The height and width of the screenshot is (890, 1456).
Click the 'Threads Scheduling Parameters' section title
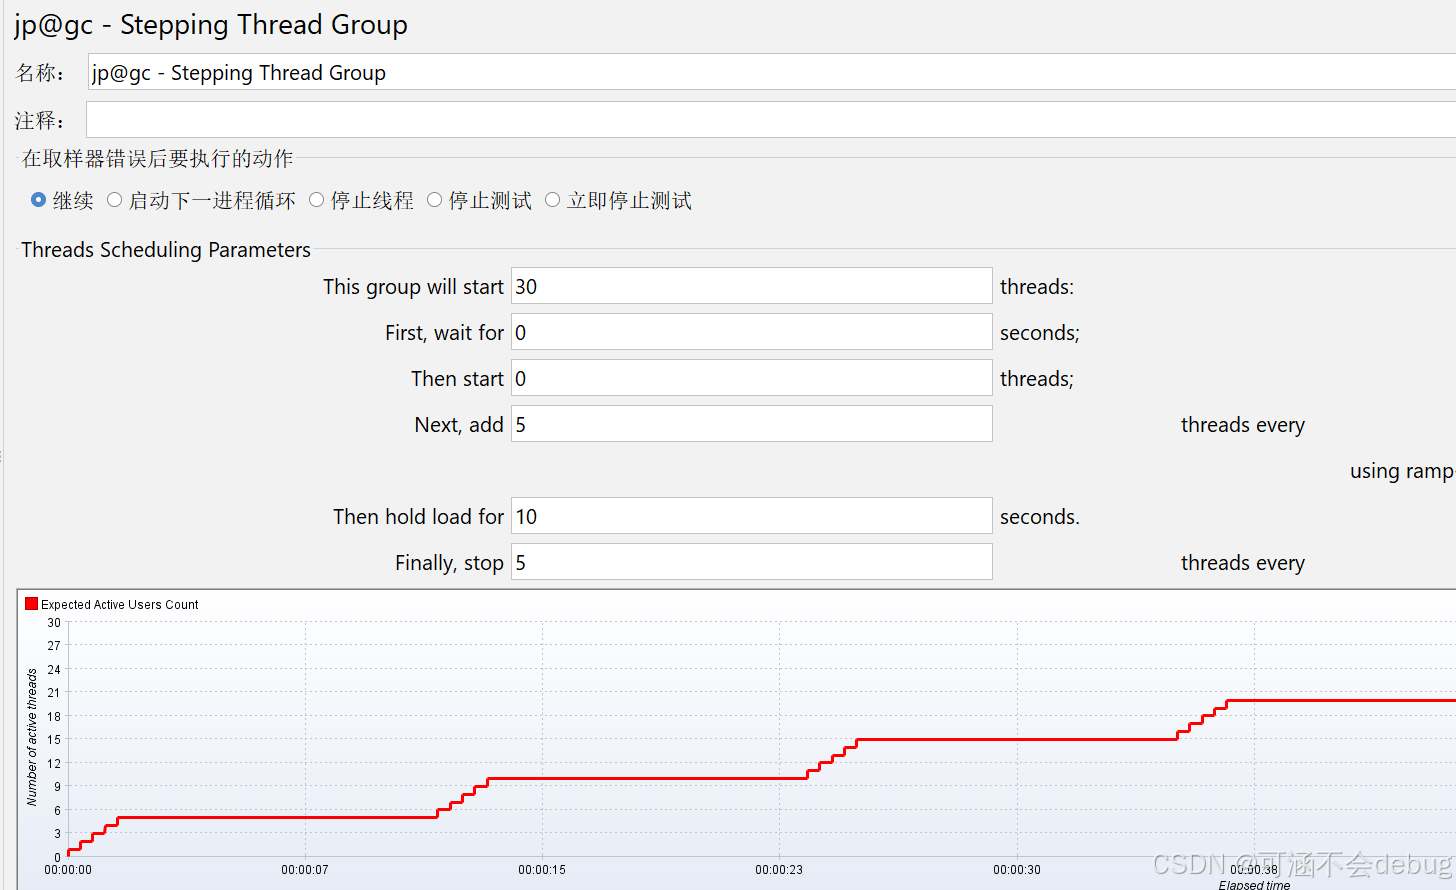click(166, 250)
